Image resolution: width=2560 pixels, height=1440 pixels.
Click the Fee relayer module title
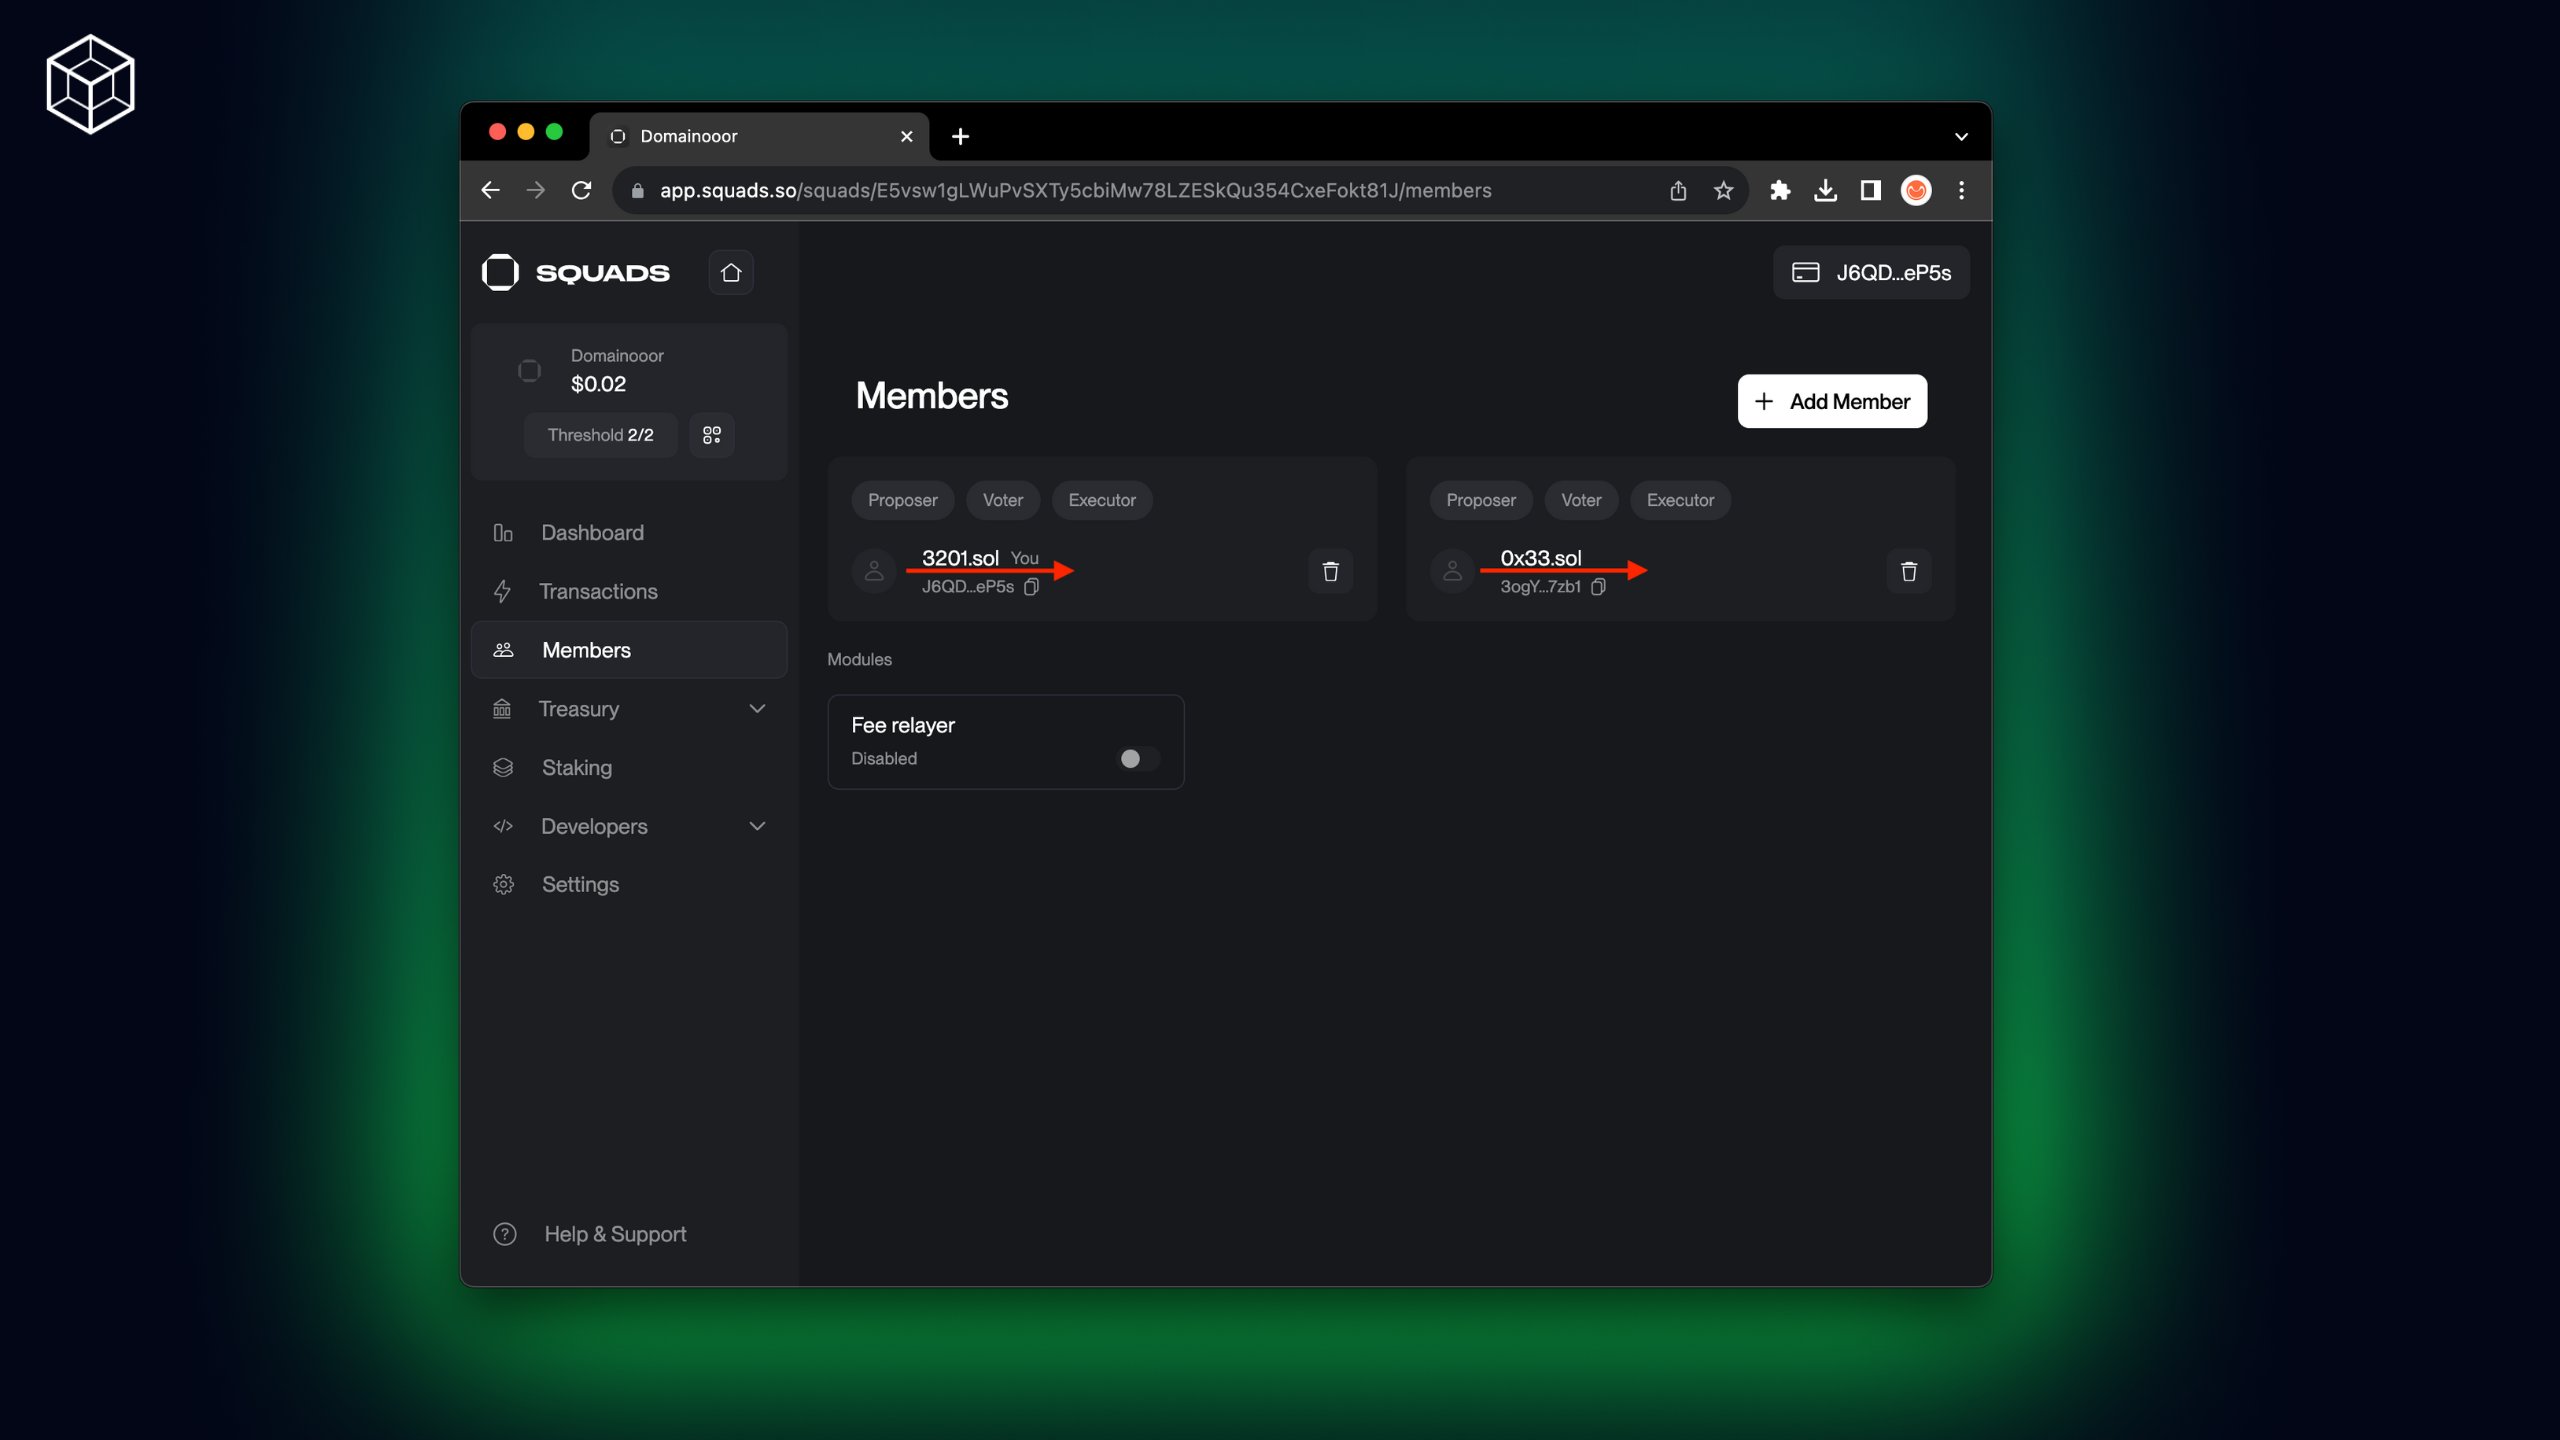pyautogui.click(x=902, y=725)
